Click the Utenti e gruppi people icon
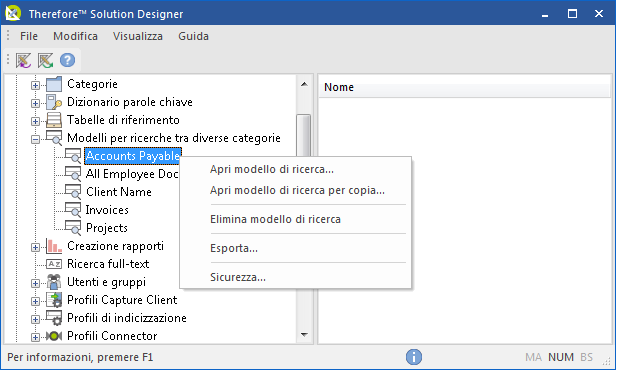 (54, 282)
